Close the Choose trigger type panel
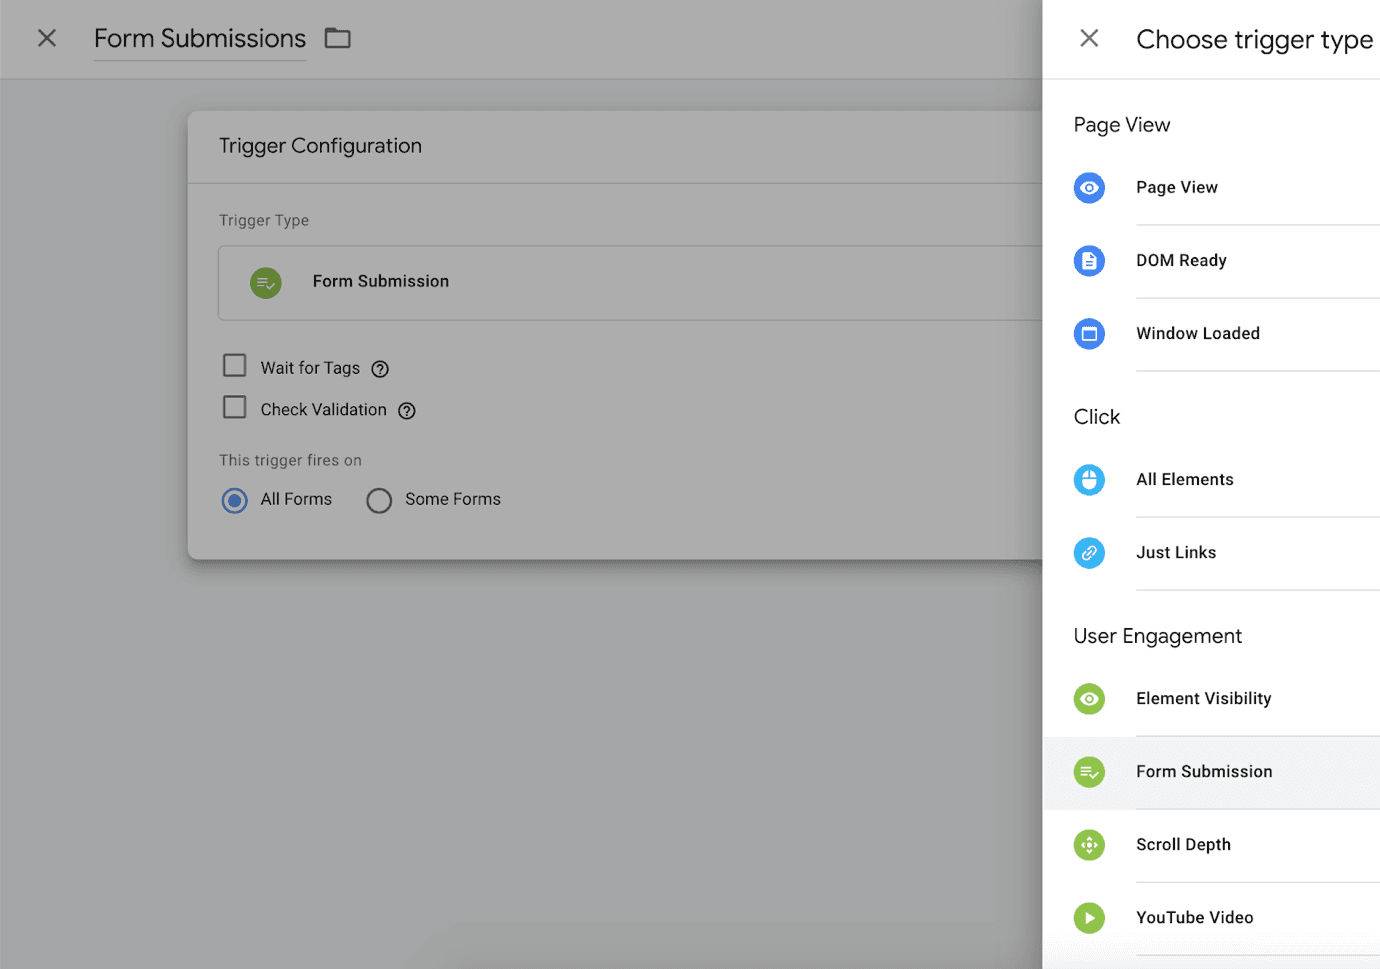Image resolution: width=1380 pixels, height=969 pixels. point(1089,38)
